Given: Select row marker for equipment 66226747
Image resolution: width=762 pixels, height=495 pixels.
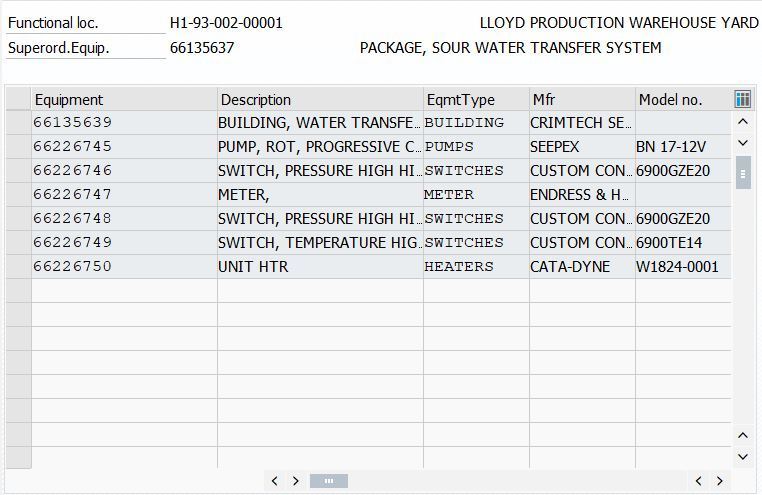Looking at the screenshot, I should click(x=18, y=195).
